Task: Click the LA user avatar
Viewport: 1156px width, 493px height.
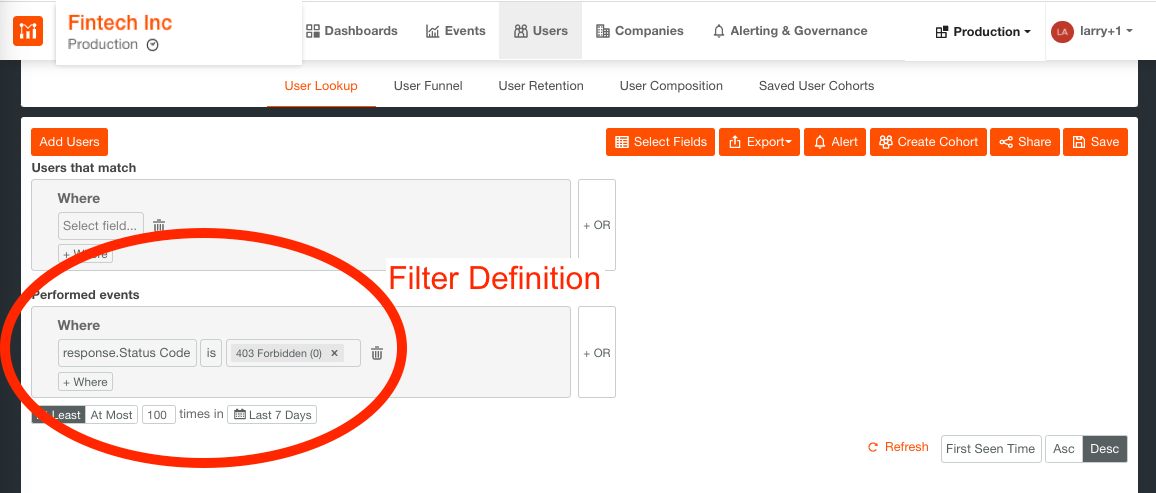Action: tap(1062, 32)
